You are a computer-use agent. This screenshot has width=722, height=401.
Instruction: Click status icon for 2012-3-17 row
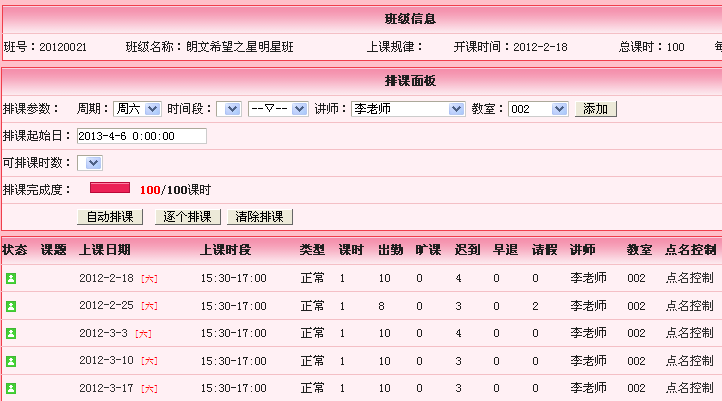pyautogui.click(x=11, y=388)
